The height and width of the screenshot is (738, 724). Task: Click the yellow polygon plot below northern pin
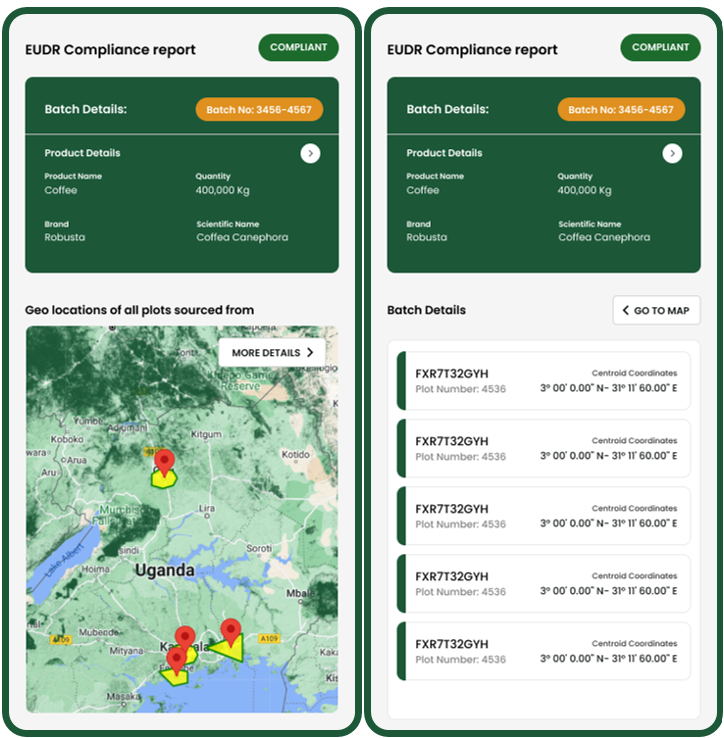164,480
